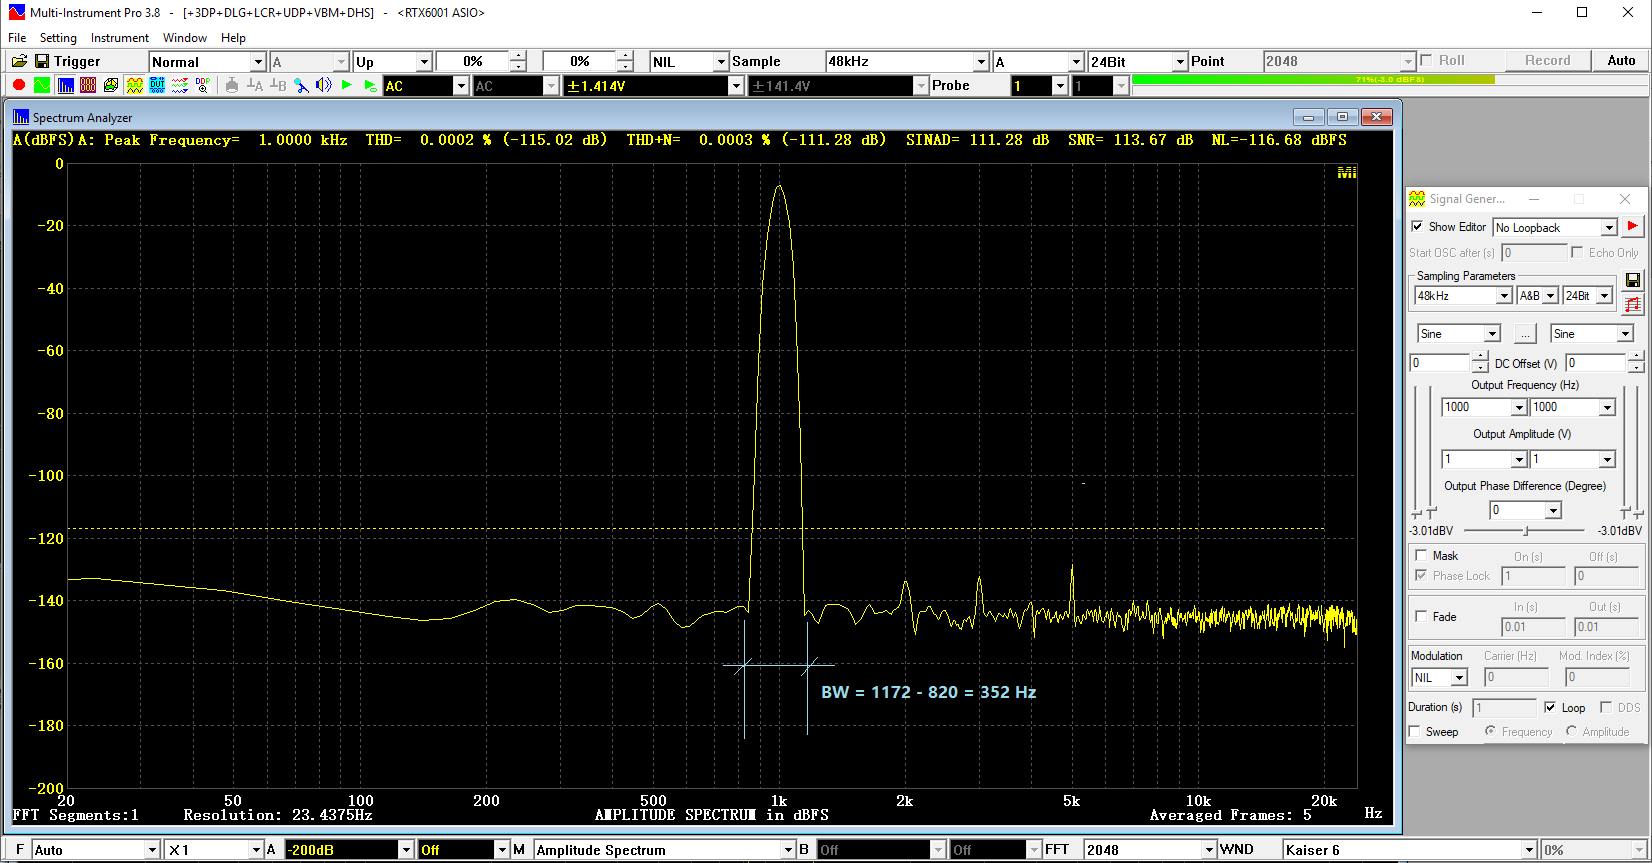This screenshot has width=1652, height=863.
Task: Open the Setting menu
Action: [x=58, y=38]
